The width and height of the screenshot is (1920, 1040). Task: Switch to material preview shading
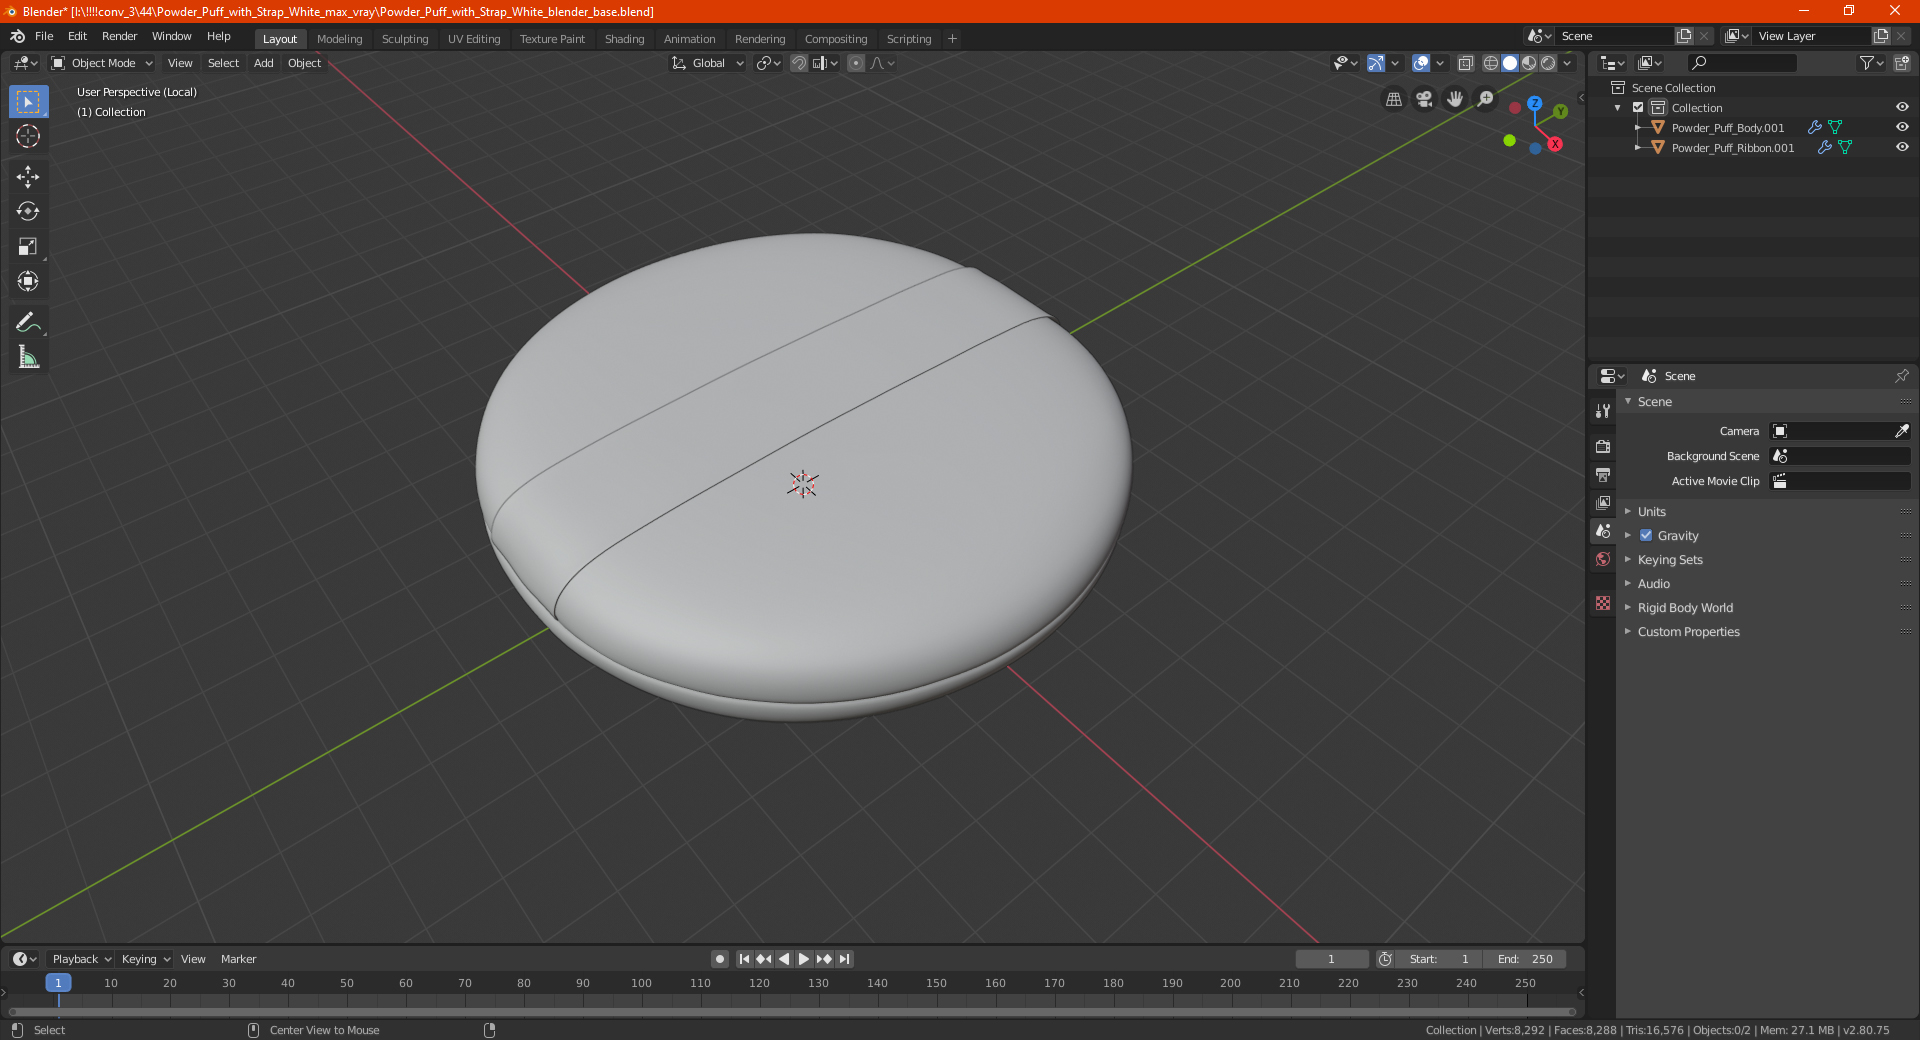coord(1529,63)
